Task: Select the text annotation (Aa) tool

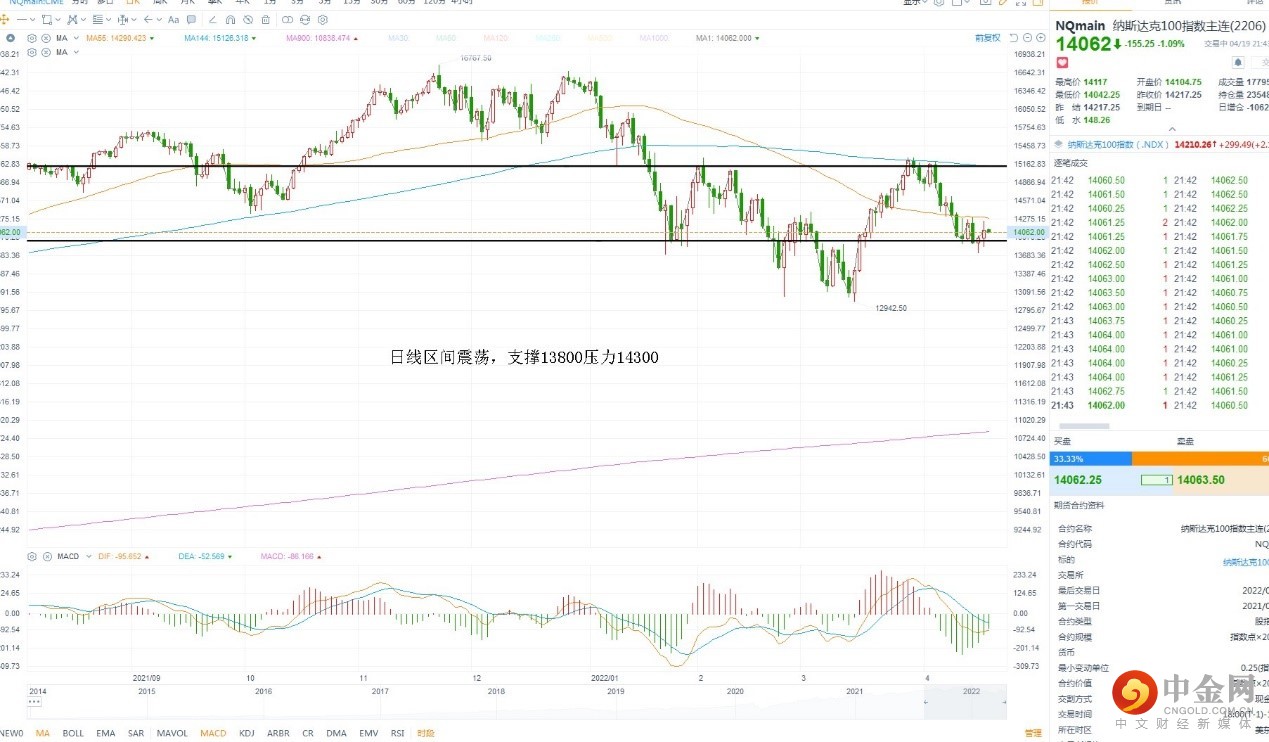Action: [174, 19]
